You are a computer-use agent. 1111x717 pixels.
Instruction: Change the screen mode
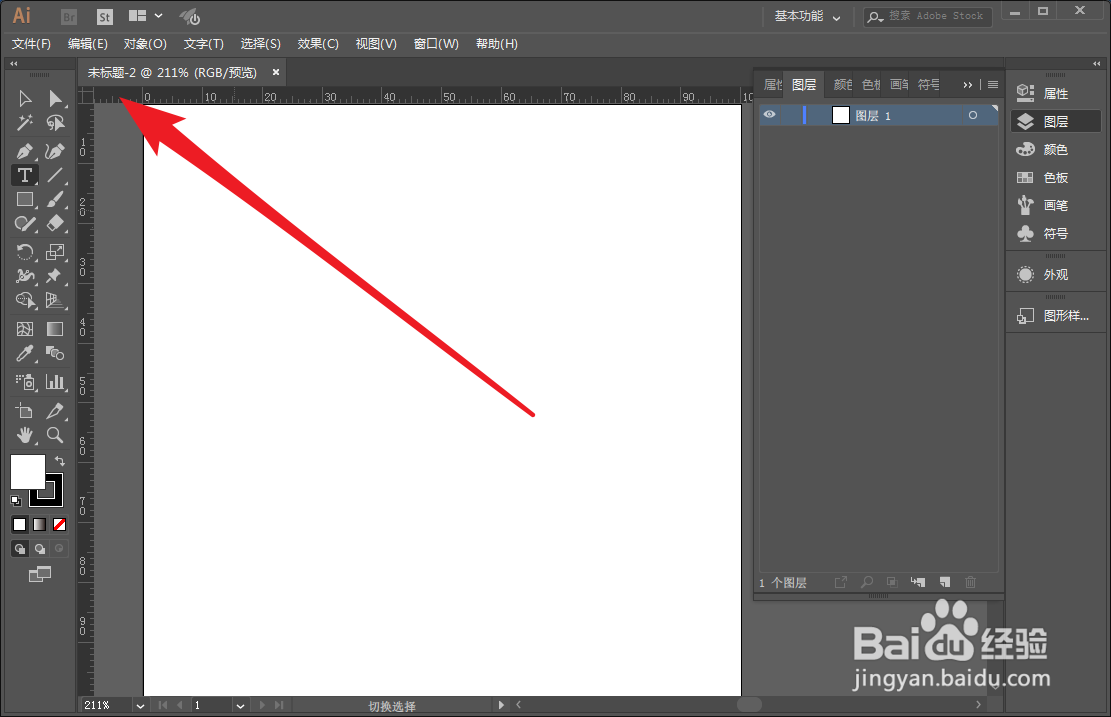point(40,575)
